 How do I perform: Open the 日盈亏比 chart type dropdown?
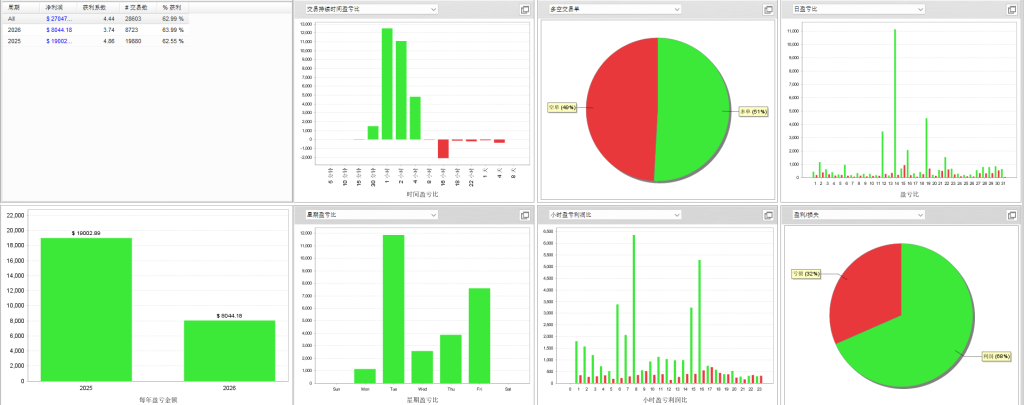click(920, 9)
